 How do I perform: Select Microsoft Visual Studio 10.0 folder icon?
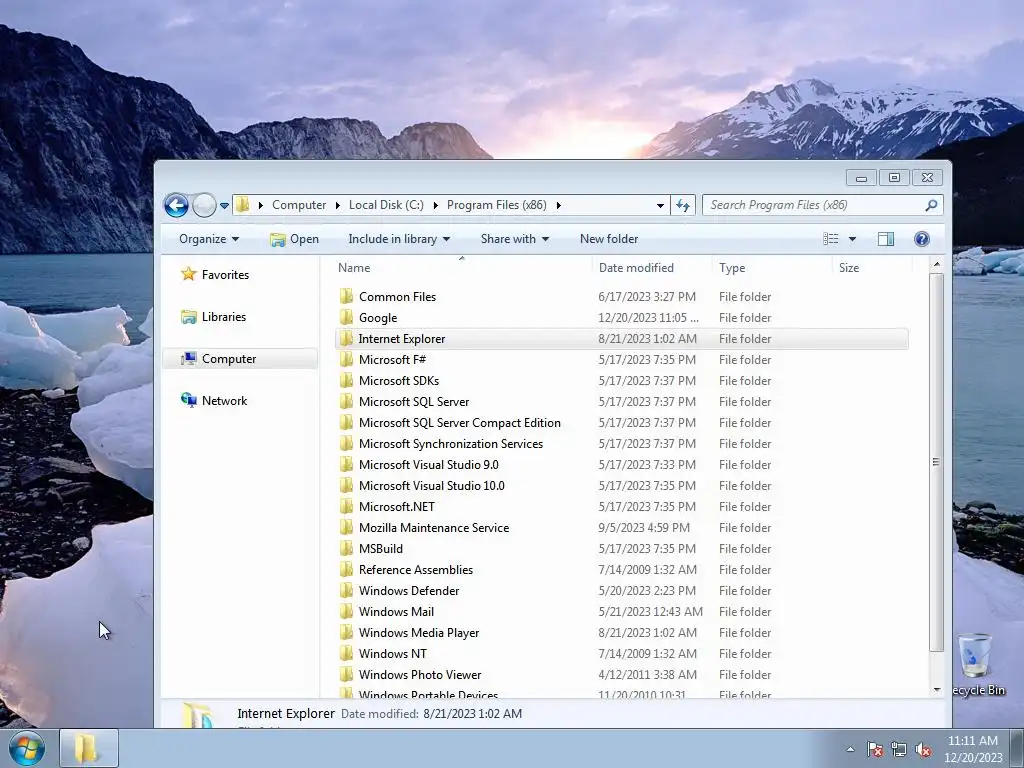point(346,485)
